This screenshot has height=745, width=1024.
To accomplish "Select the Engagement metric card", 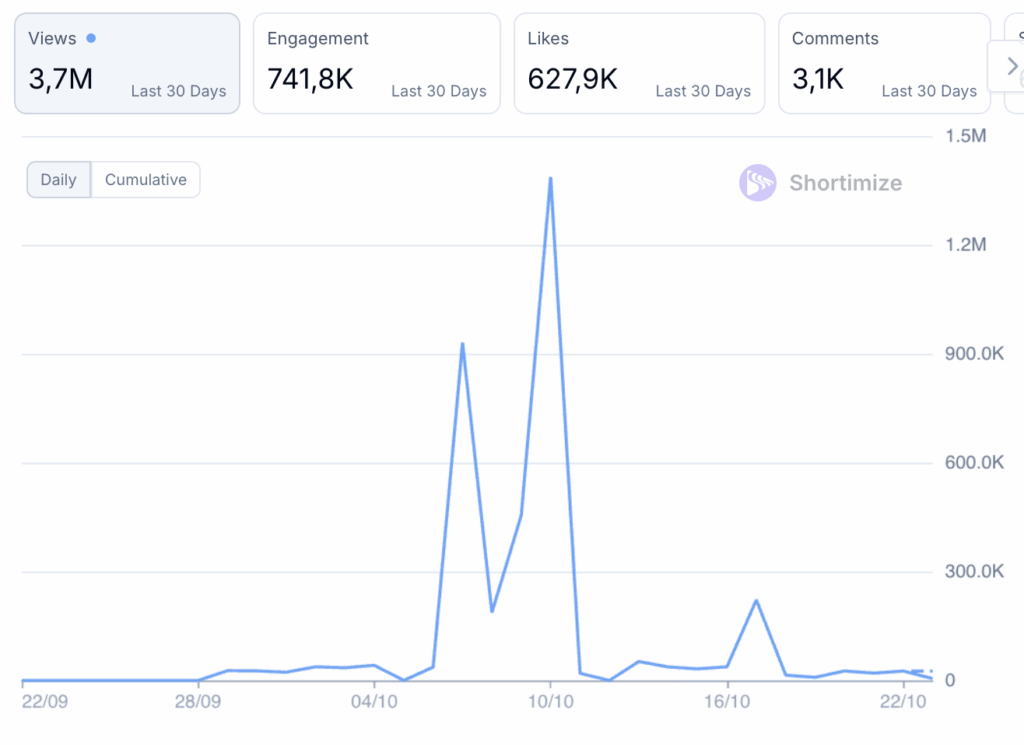I will (376, 63).
